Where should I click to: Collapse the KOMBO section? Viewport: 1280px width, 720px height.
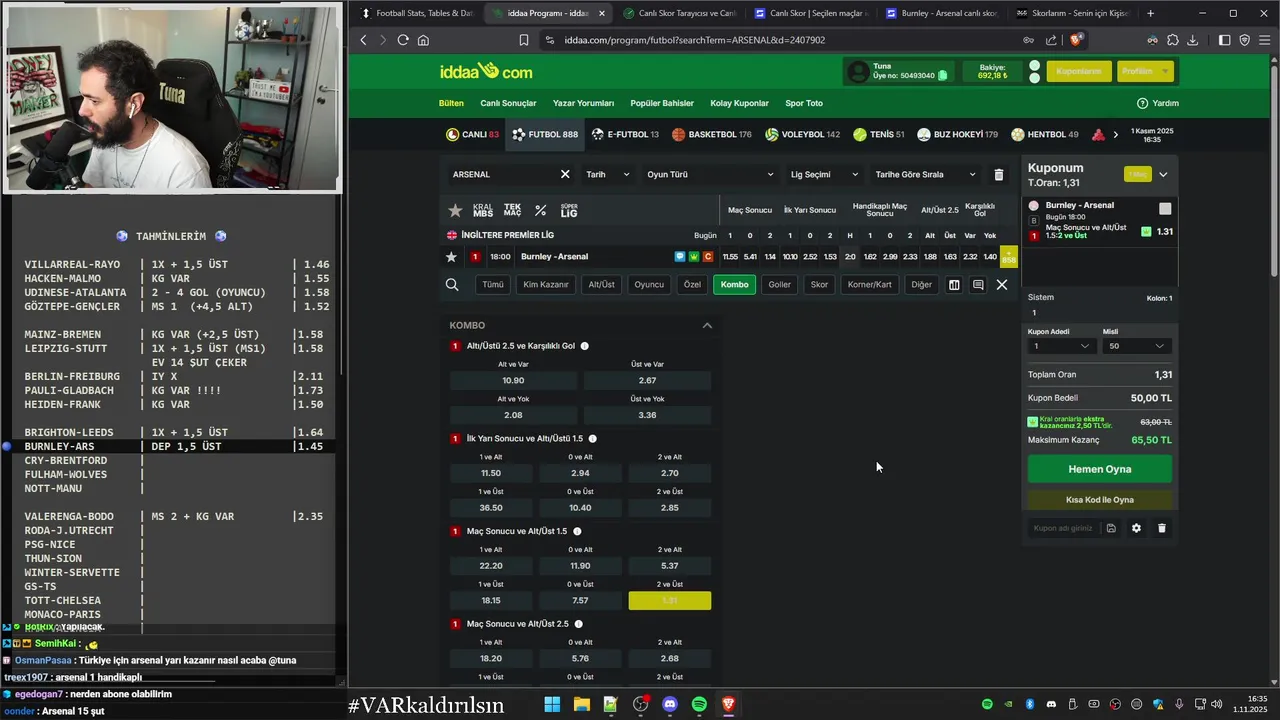point(707,326)
